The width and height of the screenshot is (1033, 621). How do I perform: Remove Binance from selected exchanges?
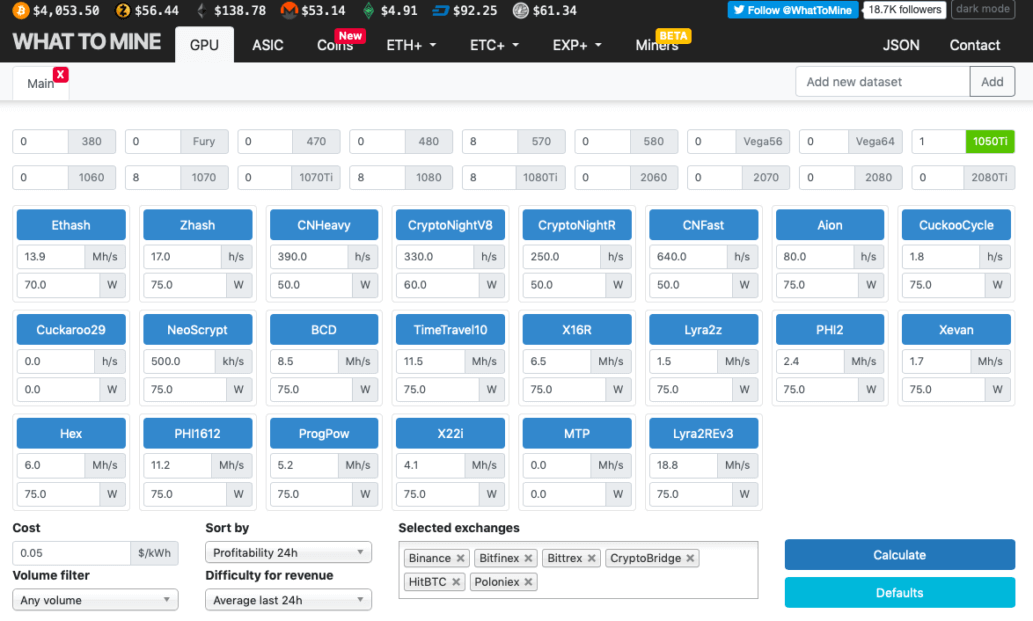(461, 558)
